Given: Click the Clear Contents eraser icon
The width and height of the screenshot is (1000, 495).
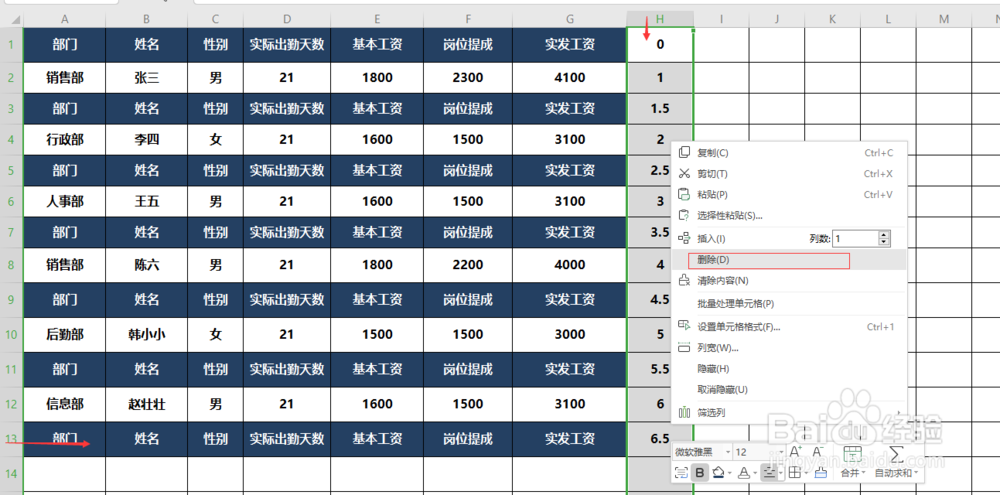Looking at the screenshot, I should (x=684, y=280).
